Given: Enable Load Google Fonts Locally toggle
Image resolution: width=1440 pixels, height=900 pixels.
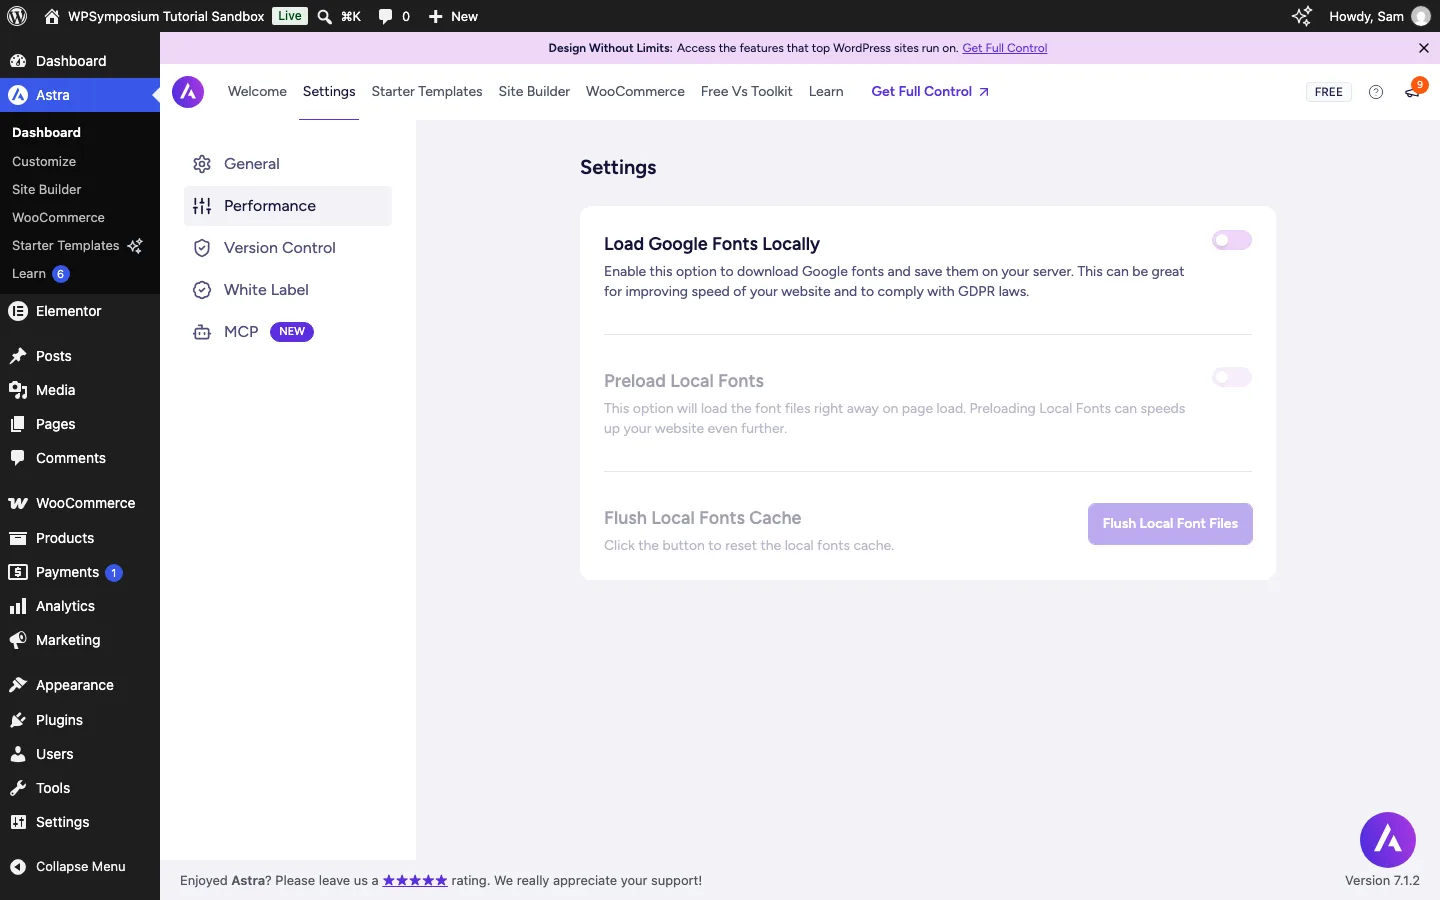Looking at the screenshot, I should tap(1232, 240).
